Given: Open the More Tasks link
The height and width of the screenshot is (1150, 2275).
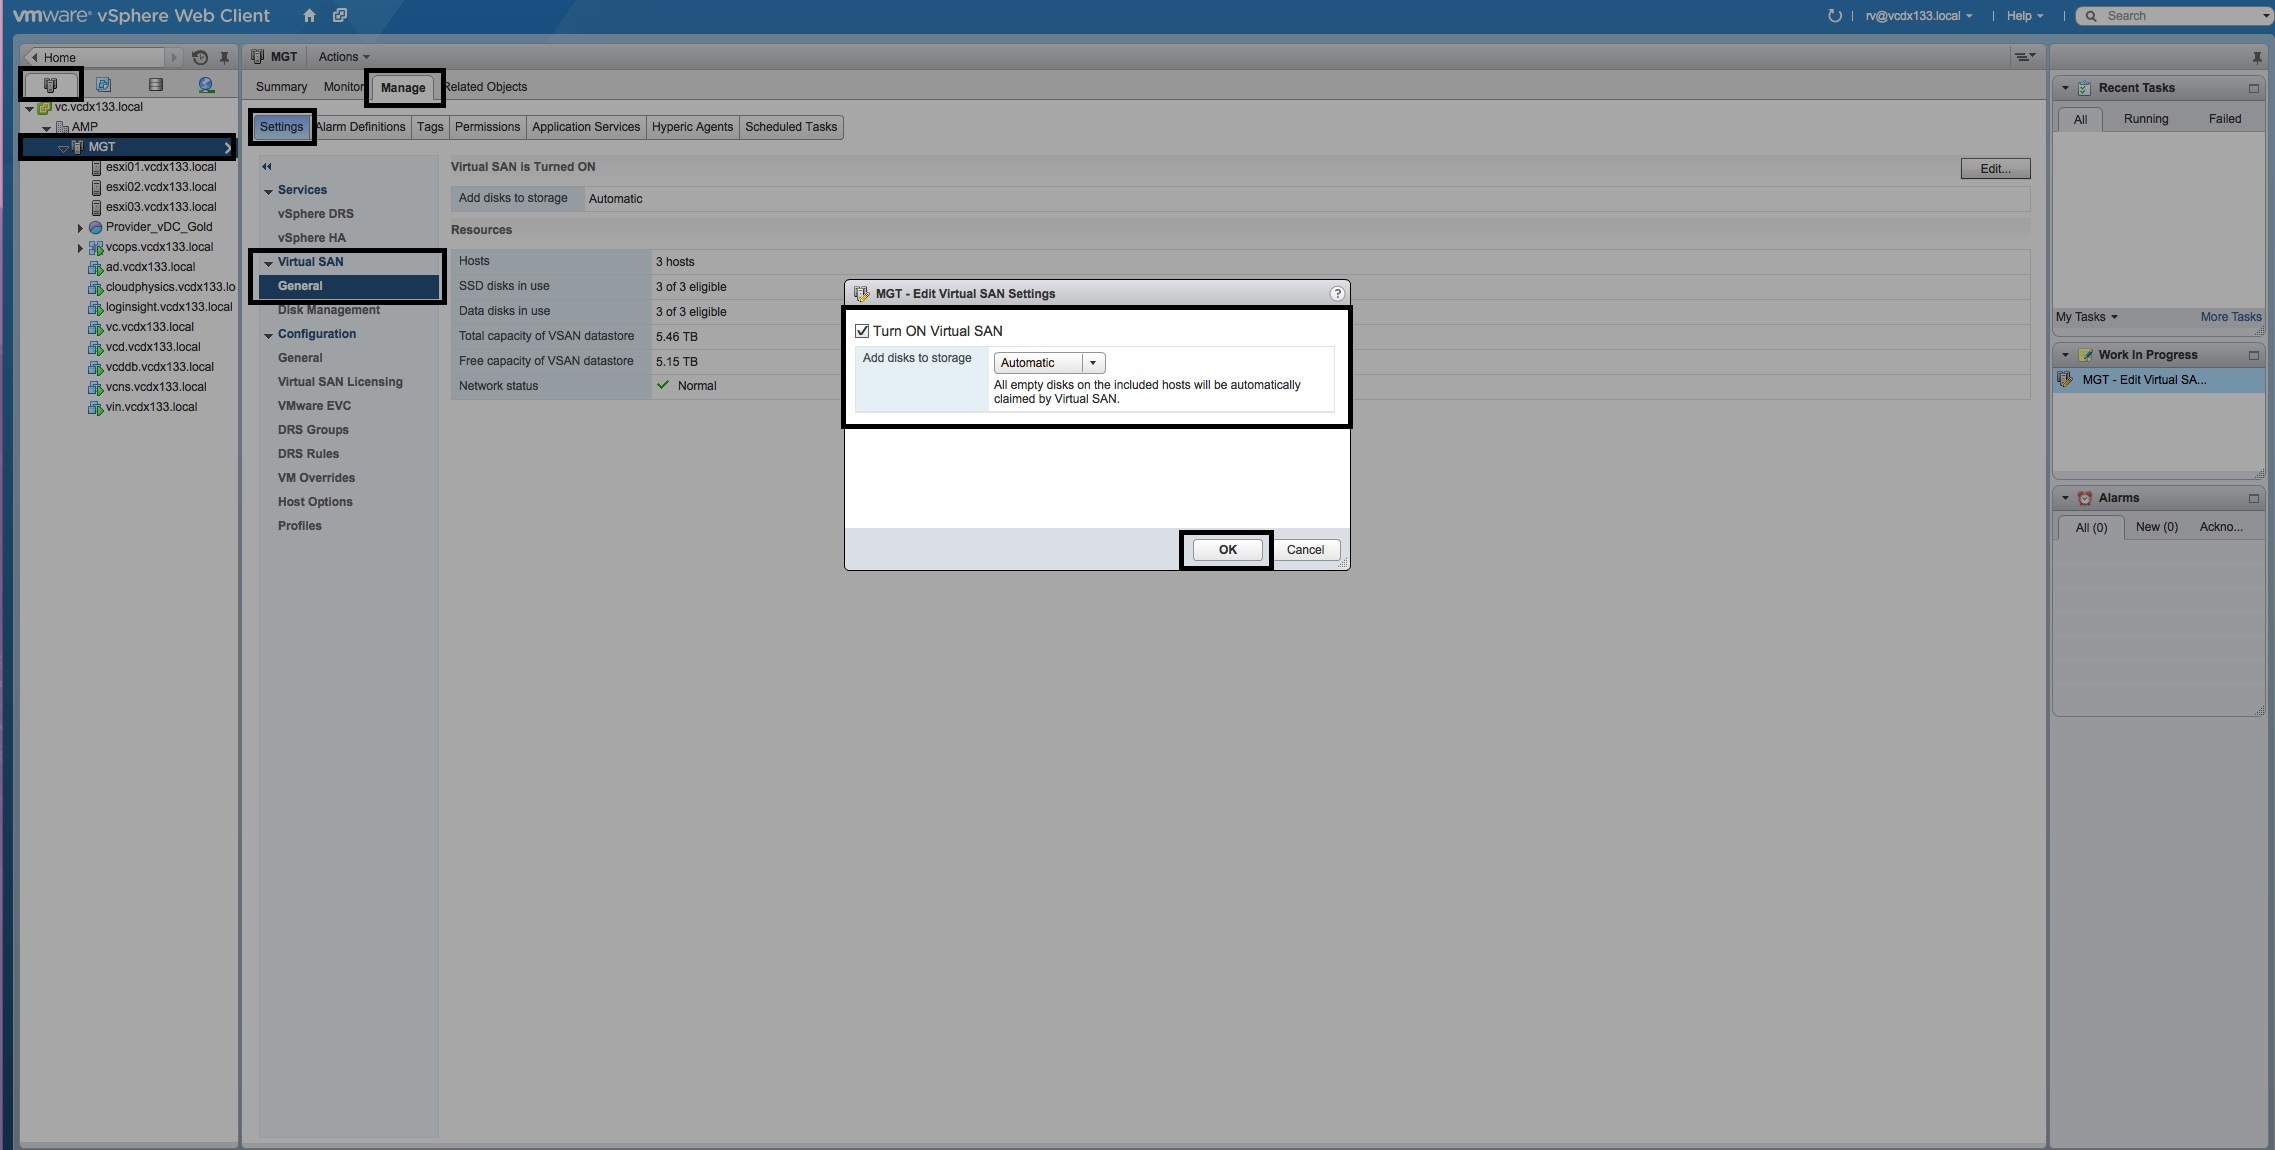Looking at the screenshot, I should (2230, 317).
